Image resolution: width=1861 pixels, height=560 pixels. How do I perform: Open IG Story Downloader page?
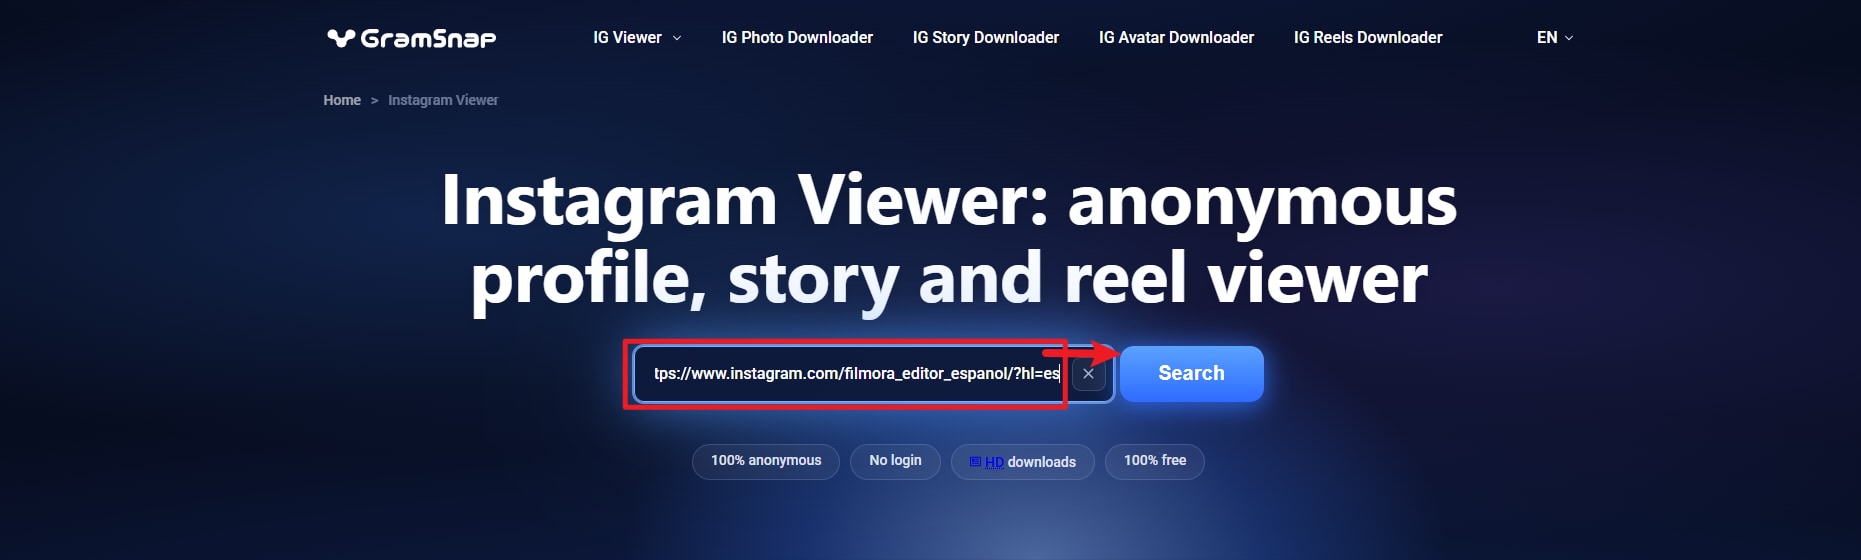pyautogui.click(x=985, y=37)
